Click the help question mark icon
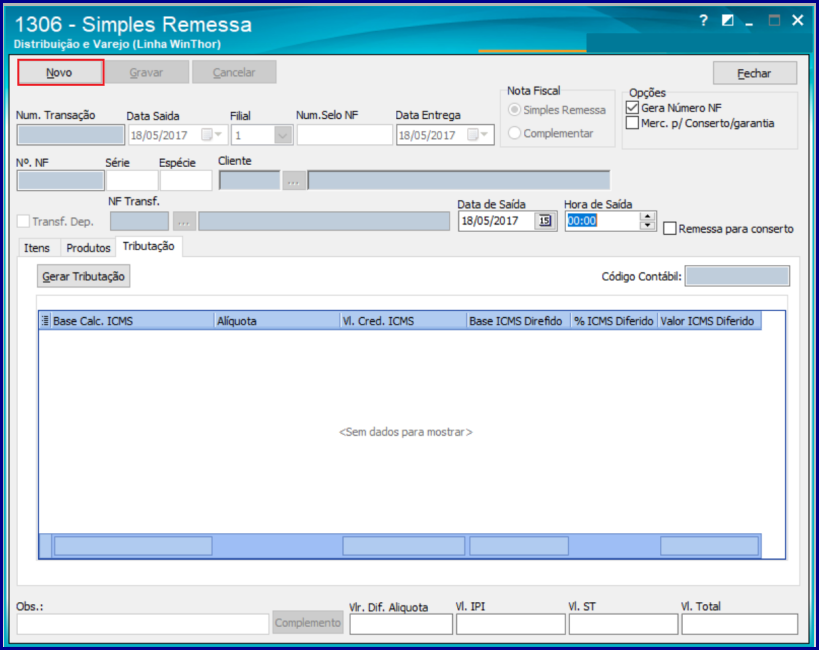This screenshot has width=819, height=650. 703,21
